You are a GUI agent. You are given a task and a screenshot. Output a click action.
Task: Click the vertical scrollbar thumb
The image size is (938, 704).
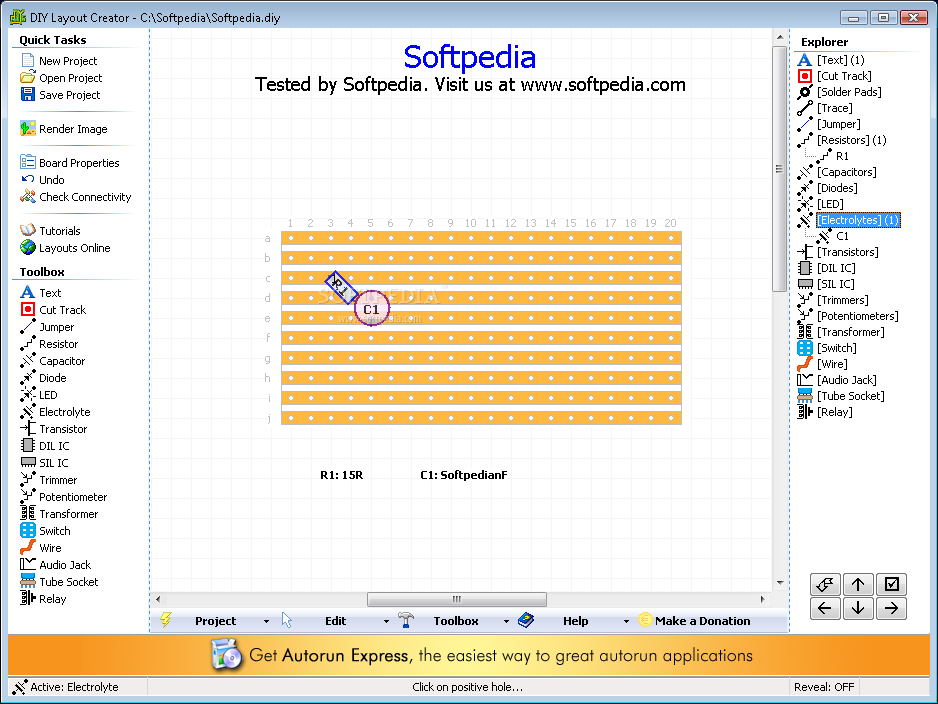(x=779, y=168)
